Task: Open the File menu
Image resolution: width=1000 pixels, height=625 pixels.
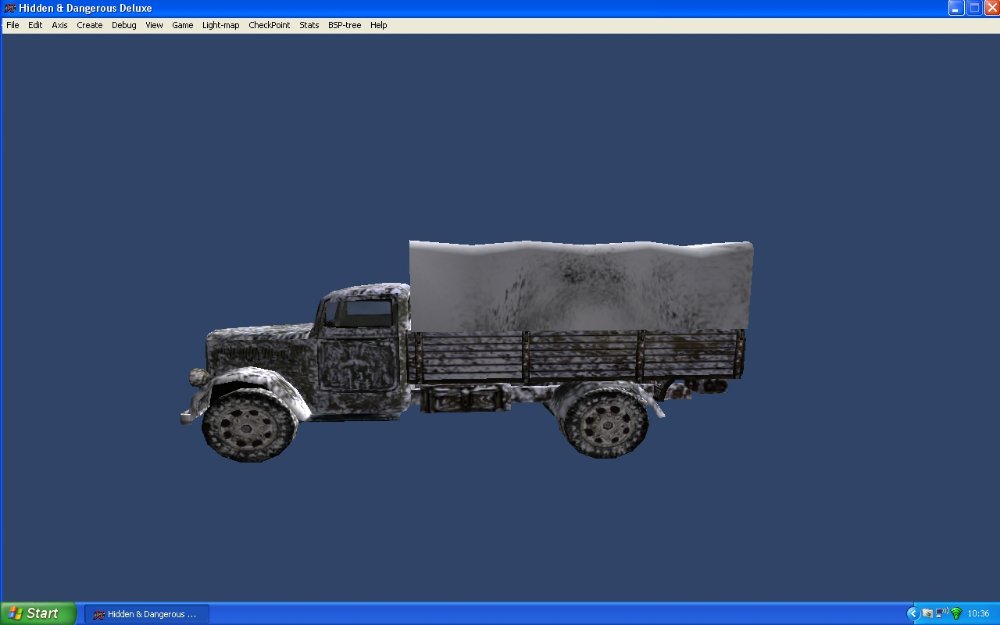Action: pyautogui.click(x=13, y=25)
